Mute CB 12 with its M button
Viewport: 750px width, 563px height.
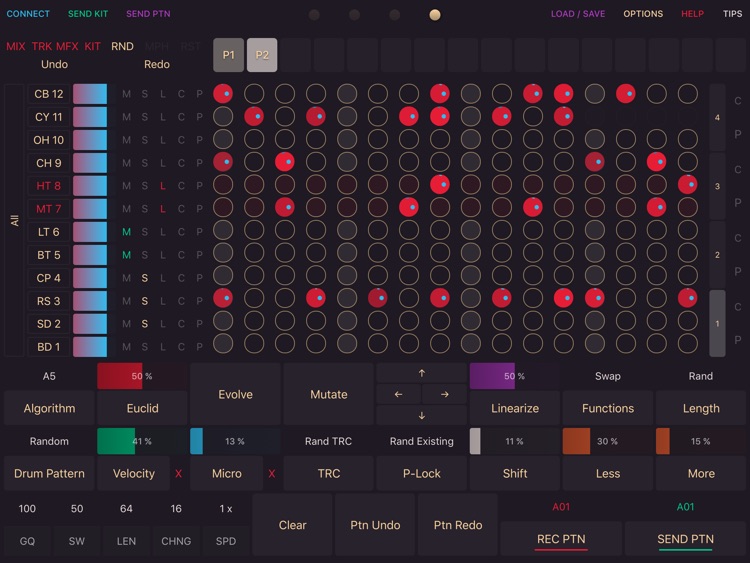126,94
